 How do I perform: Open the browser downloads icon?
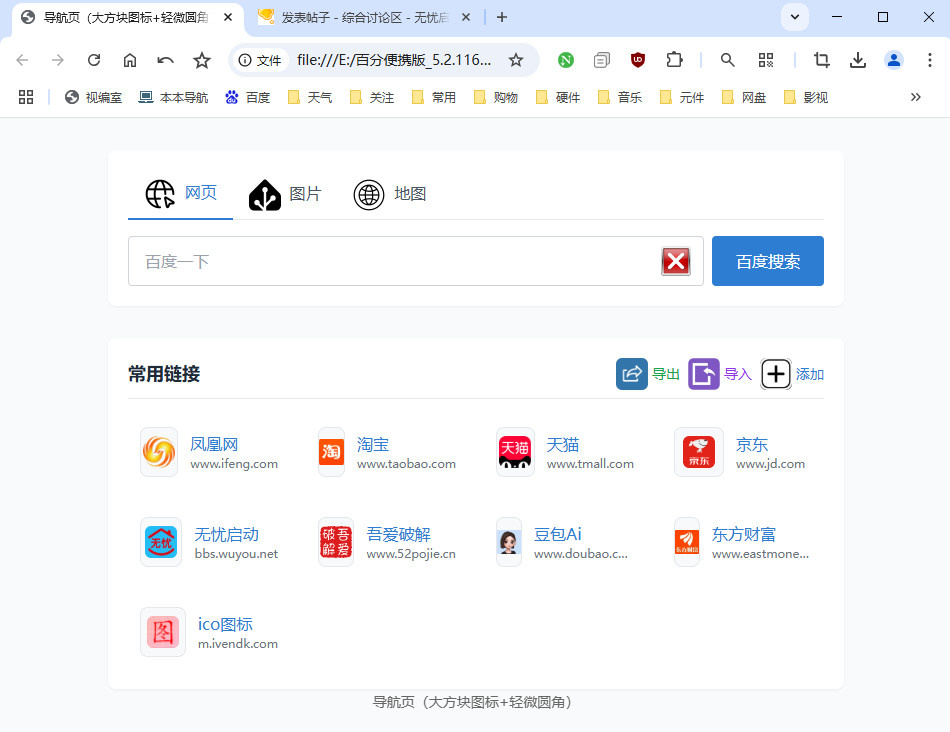click(x=858, y=60)
